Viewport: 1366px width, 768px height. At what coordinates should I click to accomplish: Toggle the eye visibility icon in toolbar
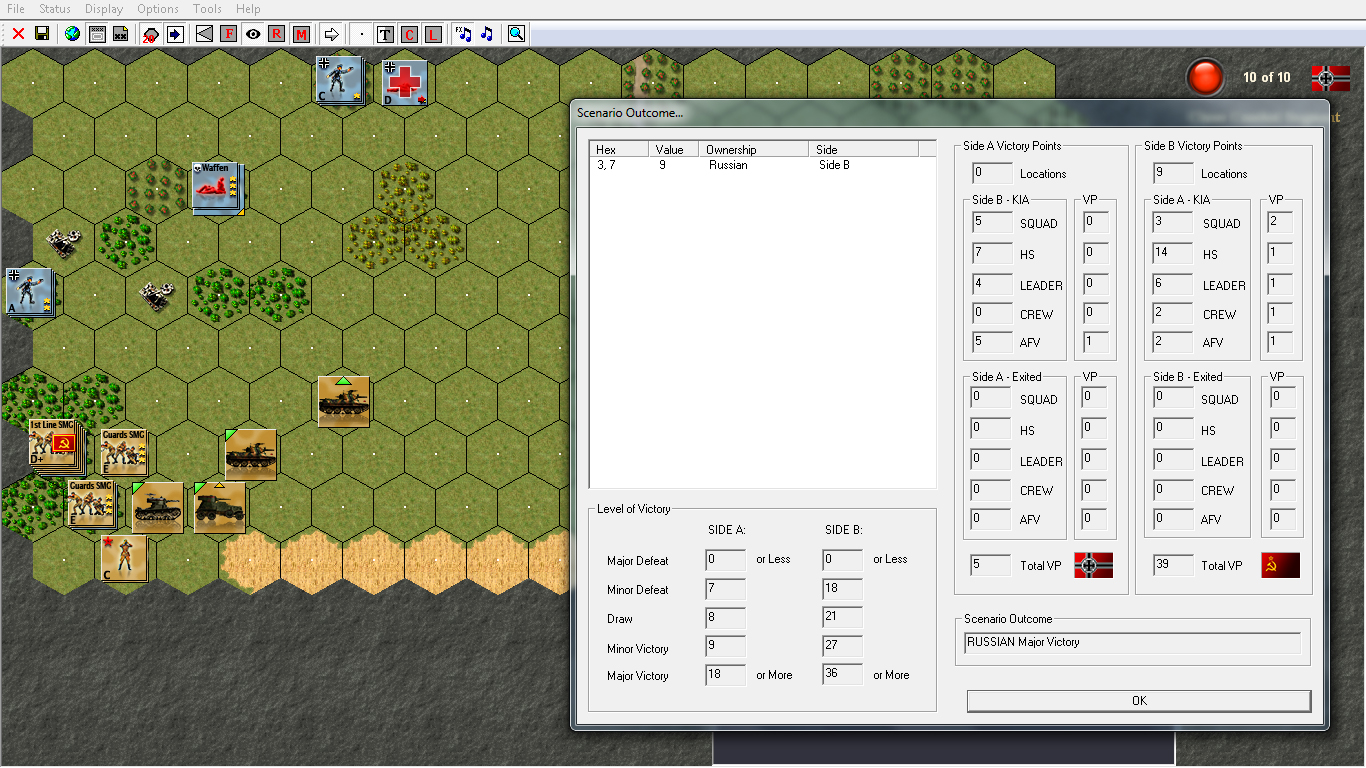point(253,34)
